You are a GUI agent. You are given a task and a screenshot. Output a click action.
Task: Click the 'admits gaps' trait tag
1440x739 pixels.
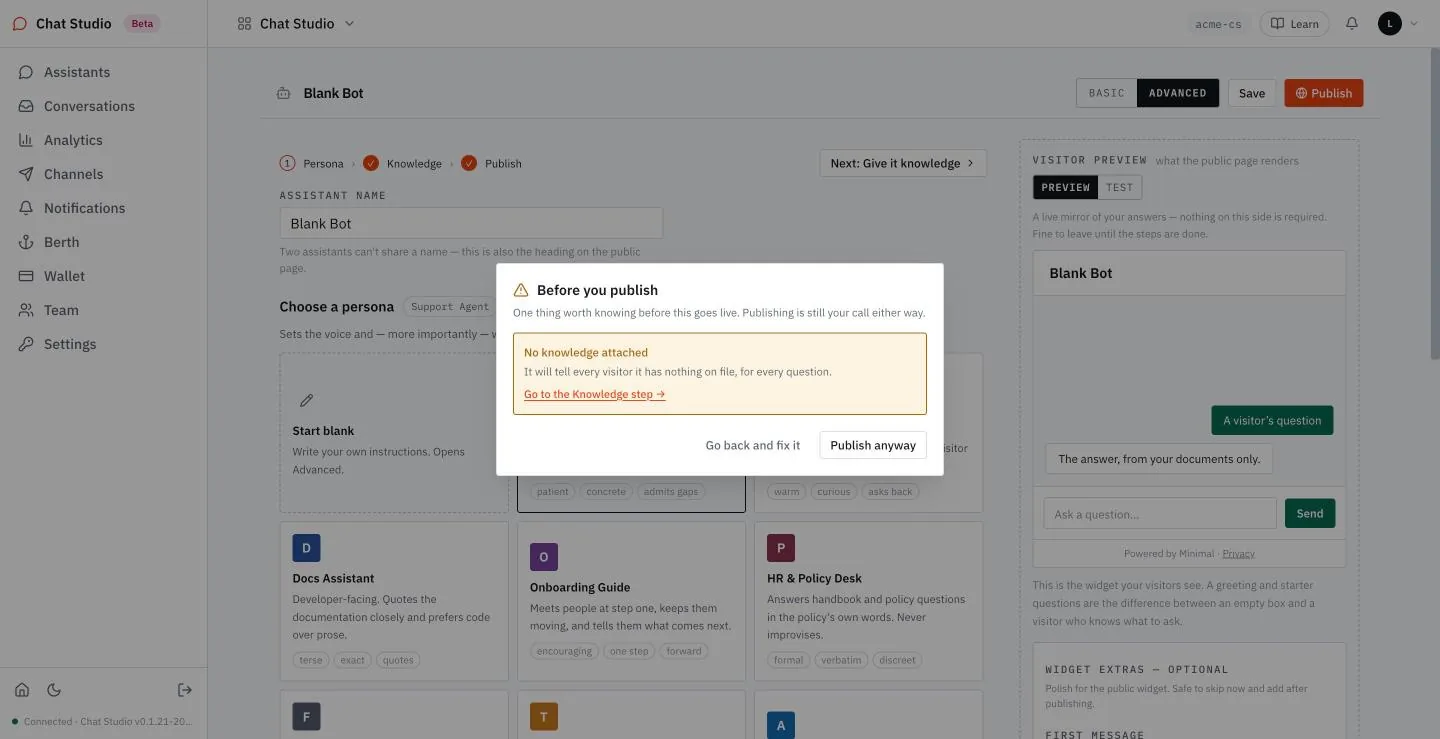670,491
